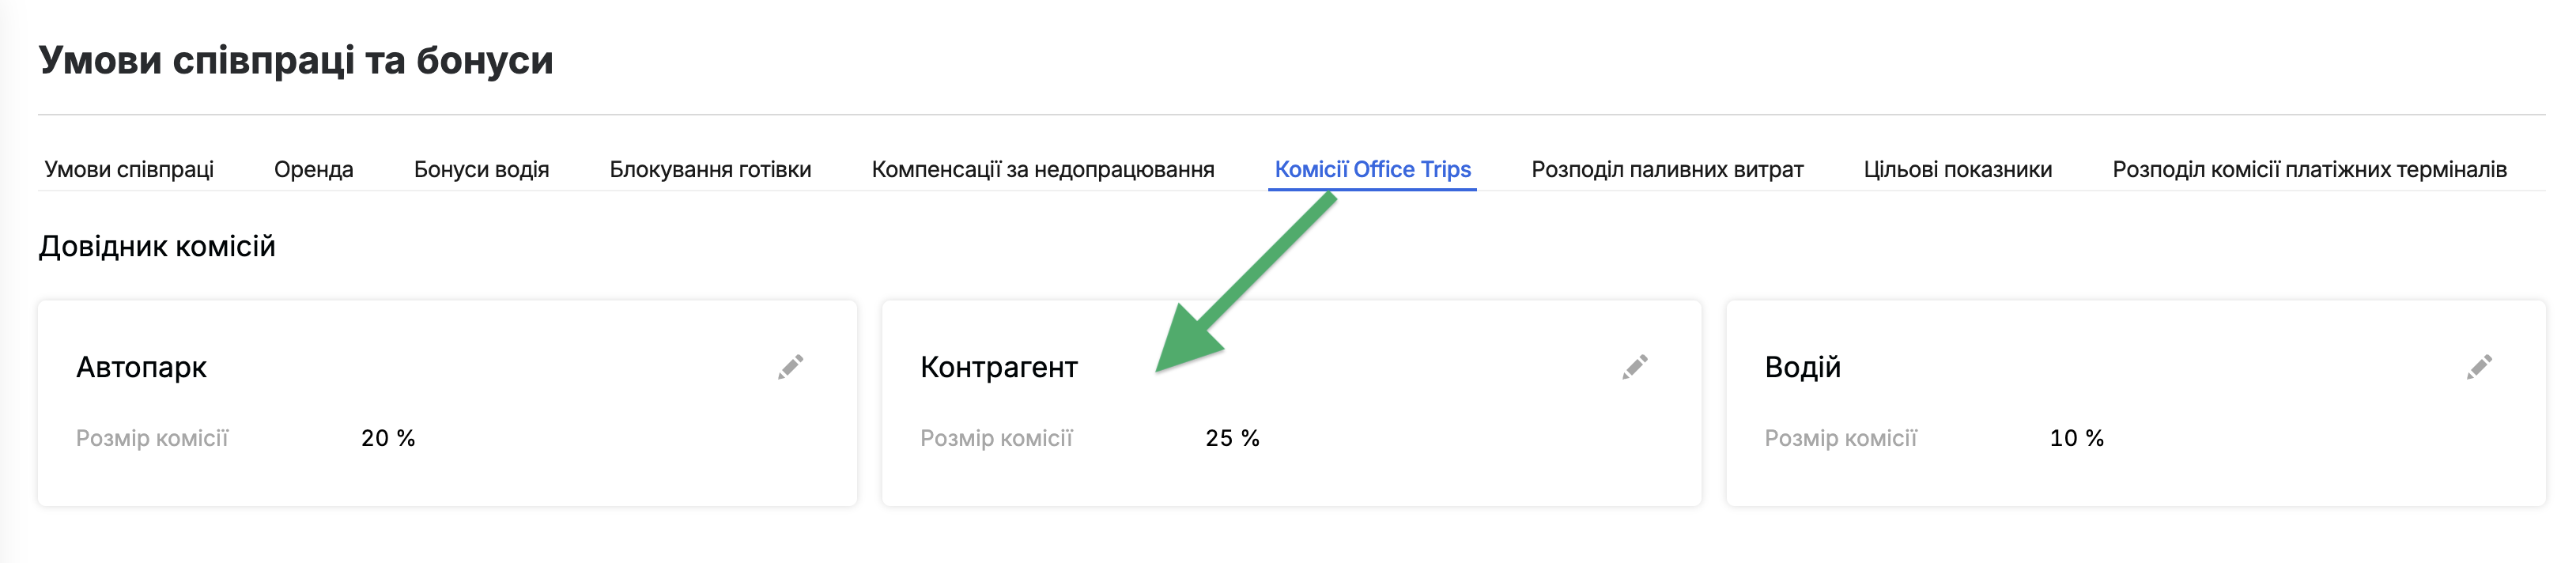Switch to the Умови співпраці tab
This screenshot has width=2576, height=563.
pos(129,169)
